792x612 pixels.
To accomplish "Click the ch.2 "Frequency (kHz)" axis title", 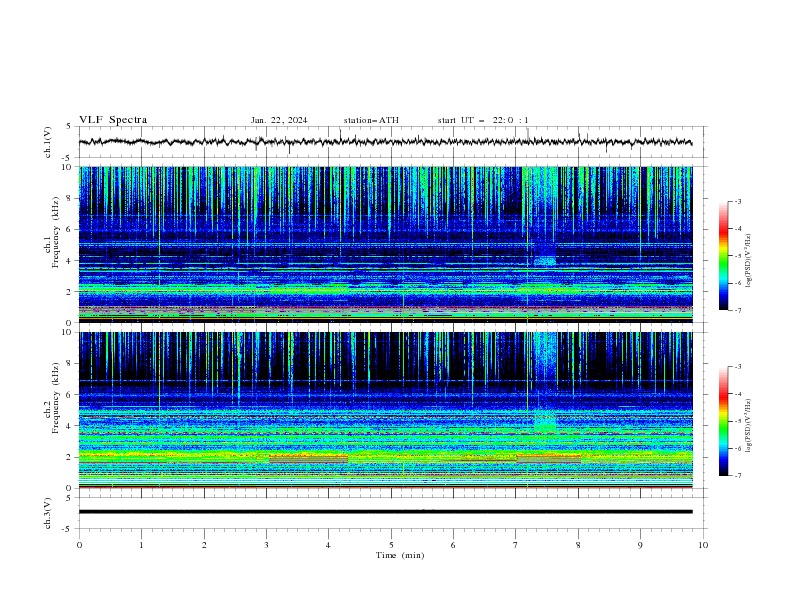I will [56, 397].
